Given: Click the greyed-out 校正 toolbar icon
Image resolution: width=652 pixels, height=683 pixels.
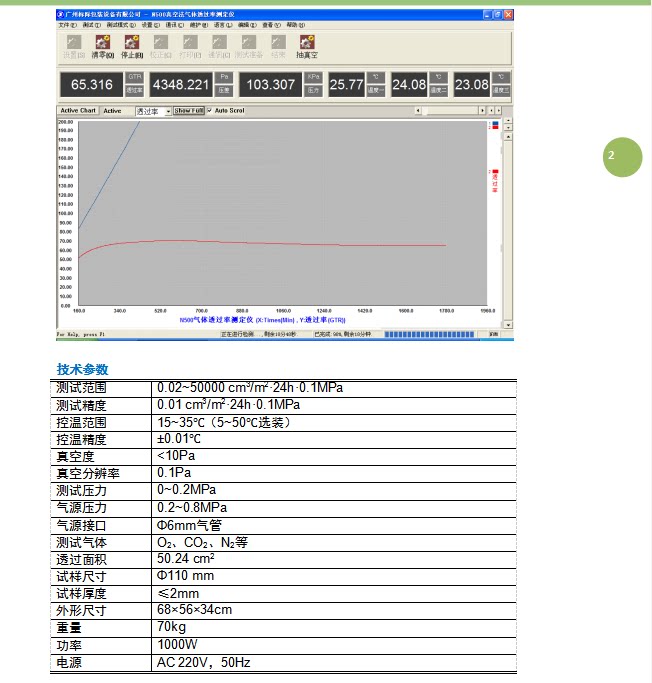Looking at the screenshot, I should 161,42.
